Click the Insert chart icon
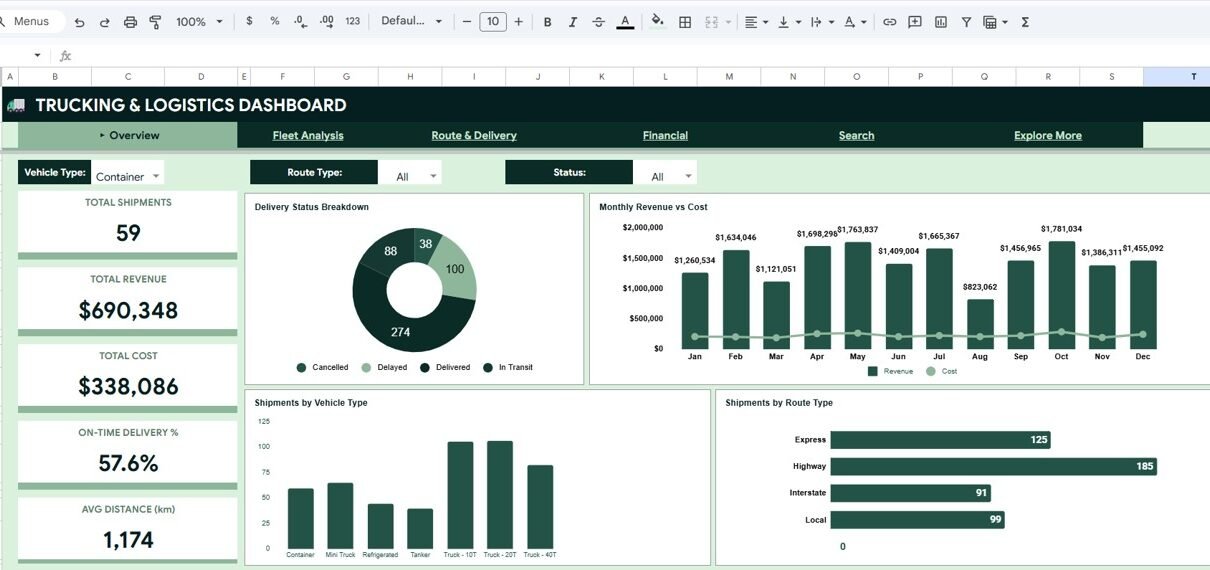Viewport: 1210px width, 570px height. [940, 22]
